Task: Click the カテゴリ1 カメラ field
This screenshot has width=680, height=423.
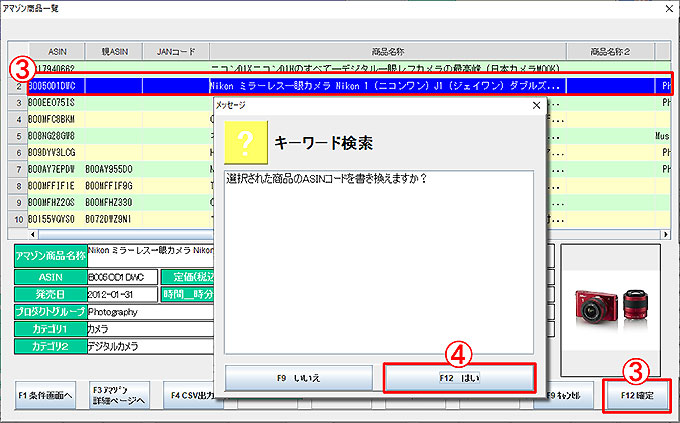Action: point(150,329)
